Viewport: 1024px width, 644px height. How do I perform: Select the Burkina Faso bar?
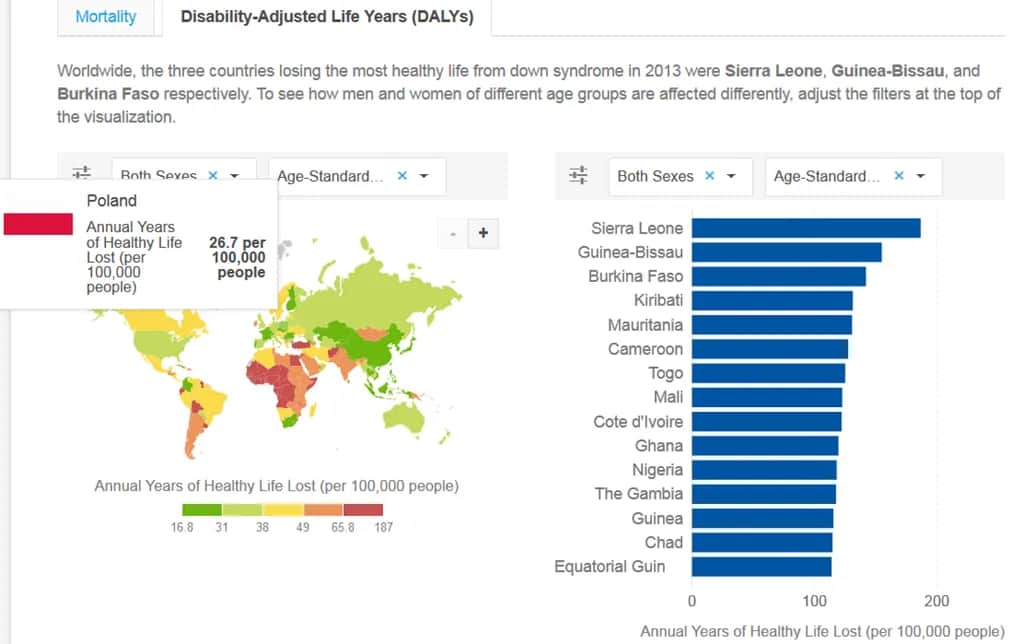point(778,276)
